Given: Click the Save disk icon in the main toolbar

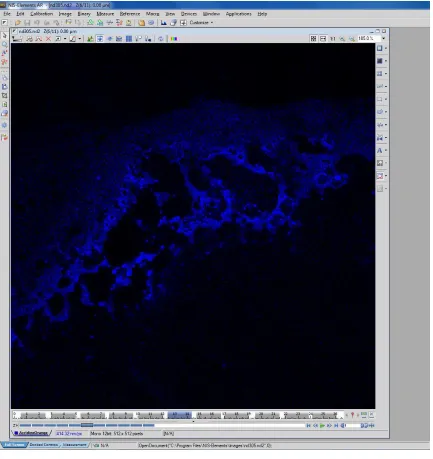Looking at the screenshot, I should [x=27, y=23].
